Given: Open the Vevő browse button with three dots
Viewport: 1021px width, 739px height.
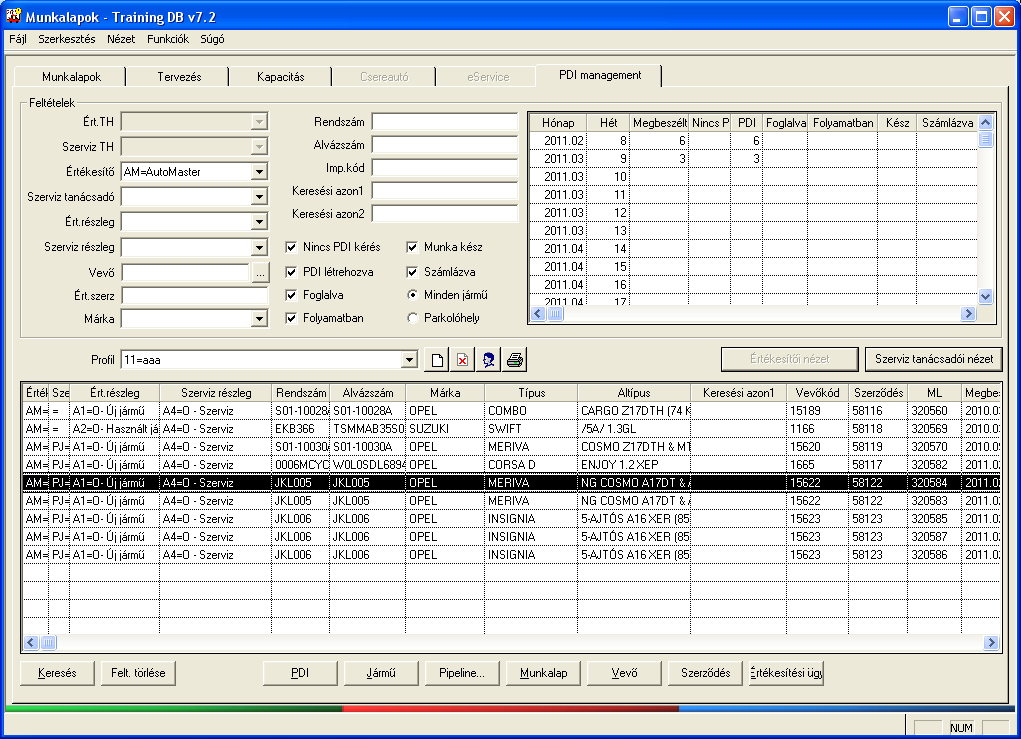Looking at the screenshot, I should tap(260, 273).
